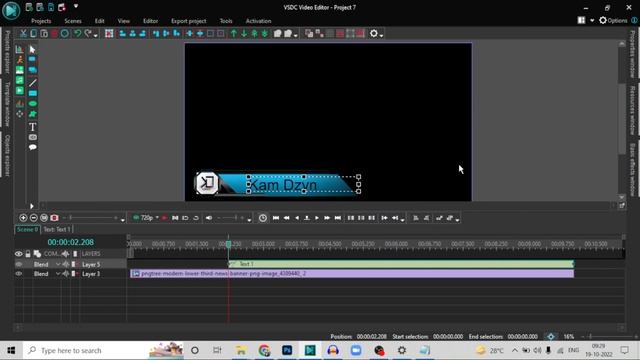Click timeline Zoom In plus icon
This screenshot has height=360, width=640.
pos(23,218)
